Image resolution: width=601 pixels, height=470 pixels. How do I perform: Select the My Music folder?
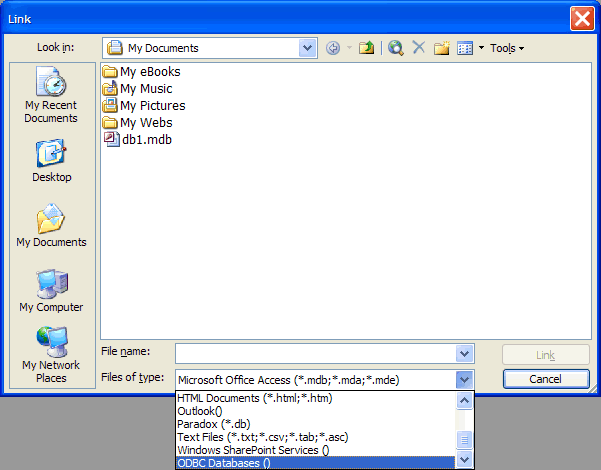point(137,89)
